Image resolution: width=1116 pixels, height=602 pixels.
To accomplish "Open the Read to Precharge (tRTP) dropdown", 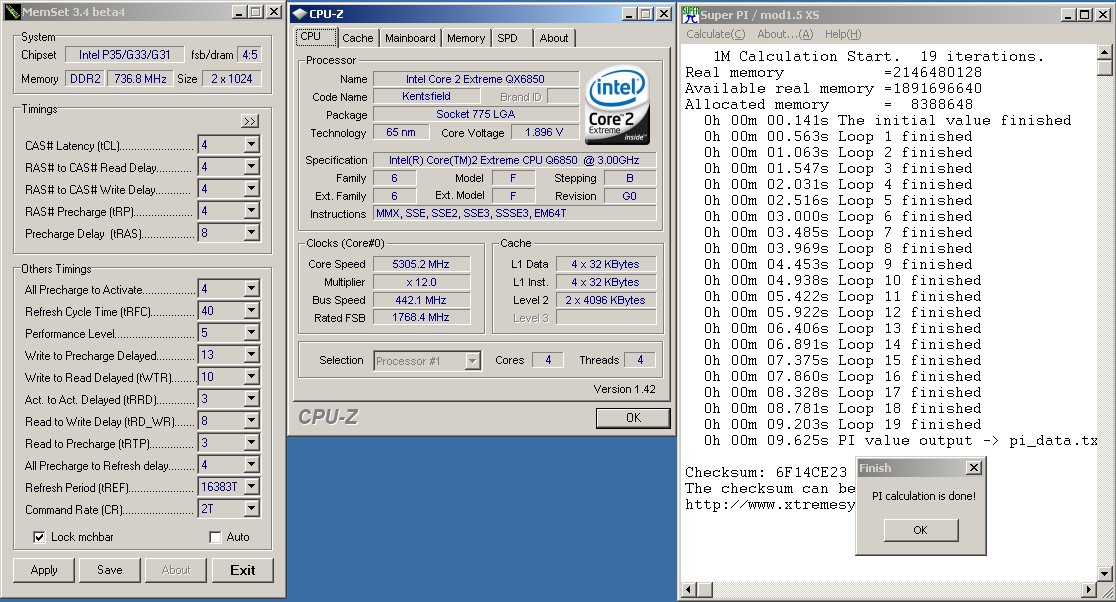I will (x=251, y=443).
